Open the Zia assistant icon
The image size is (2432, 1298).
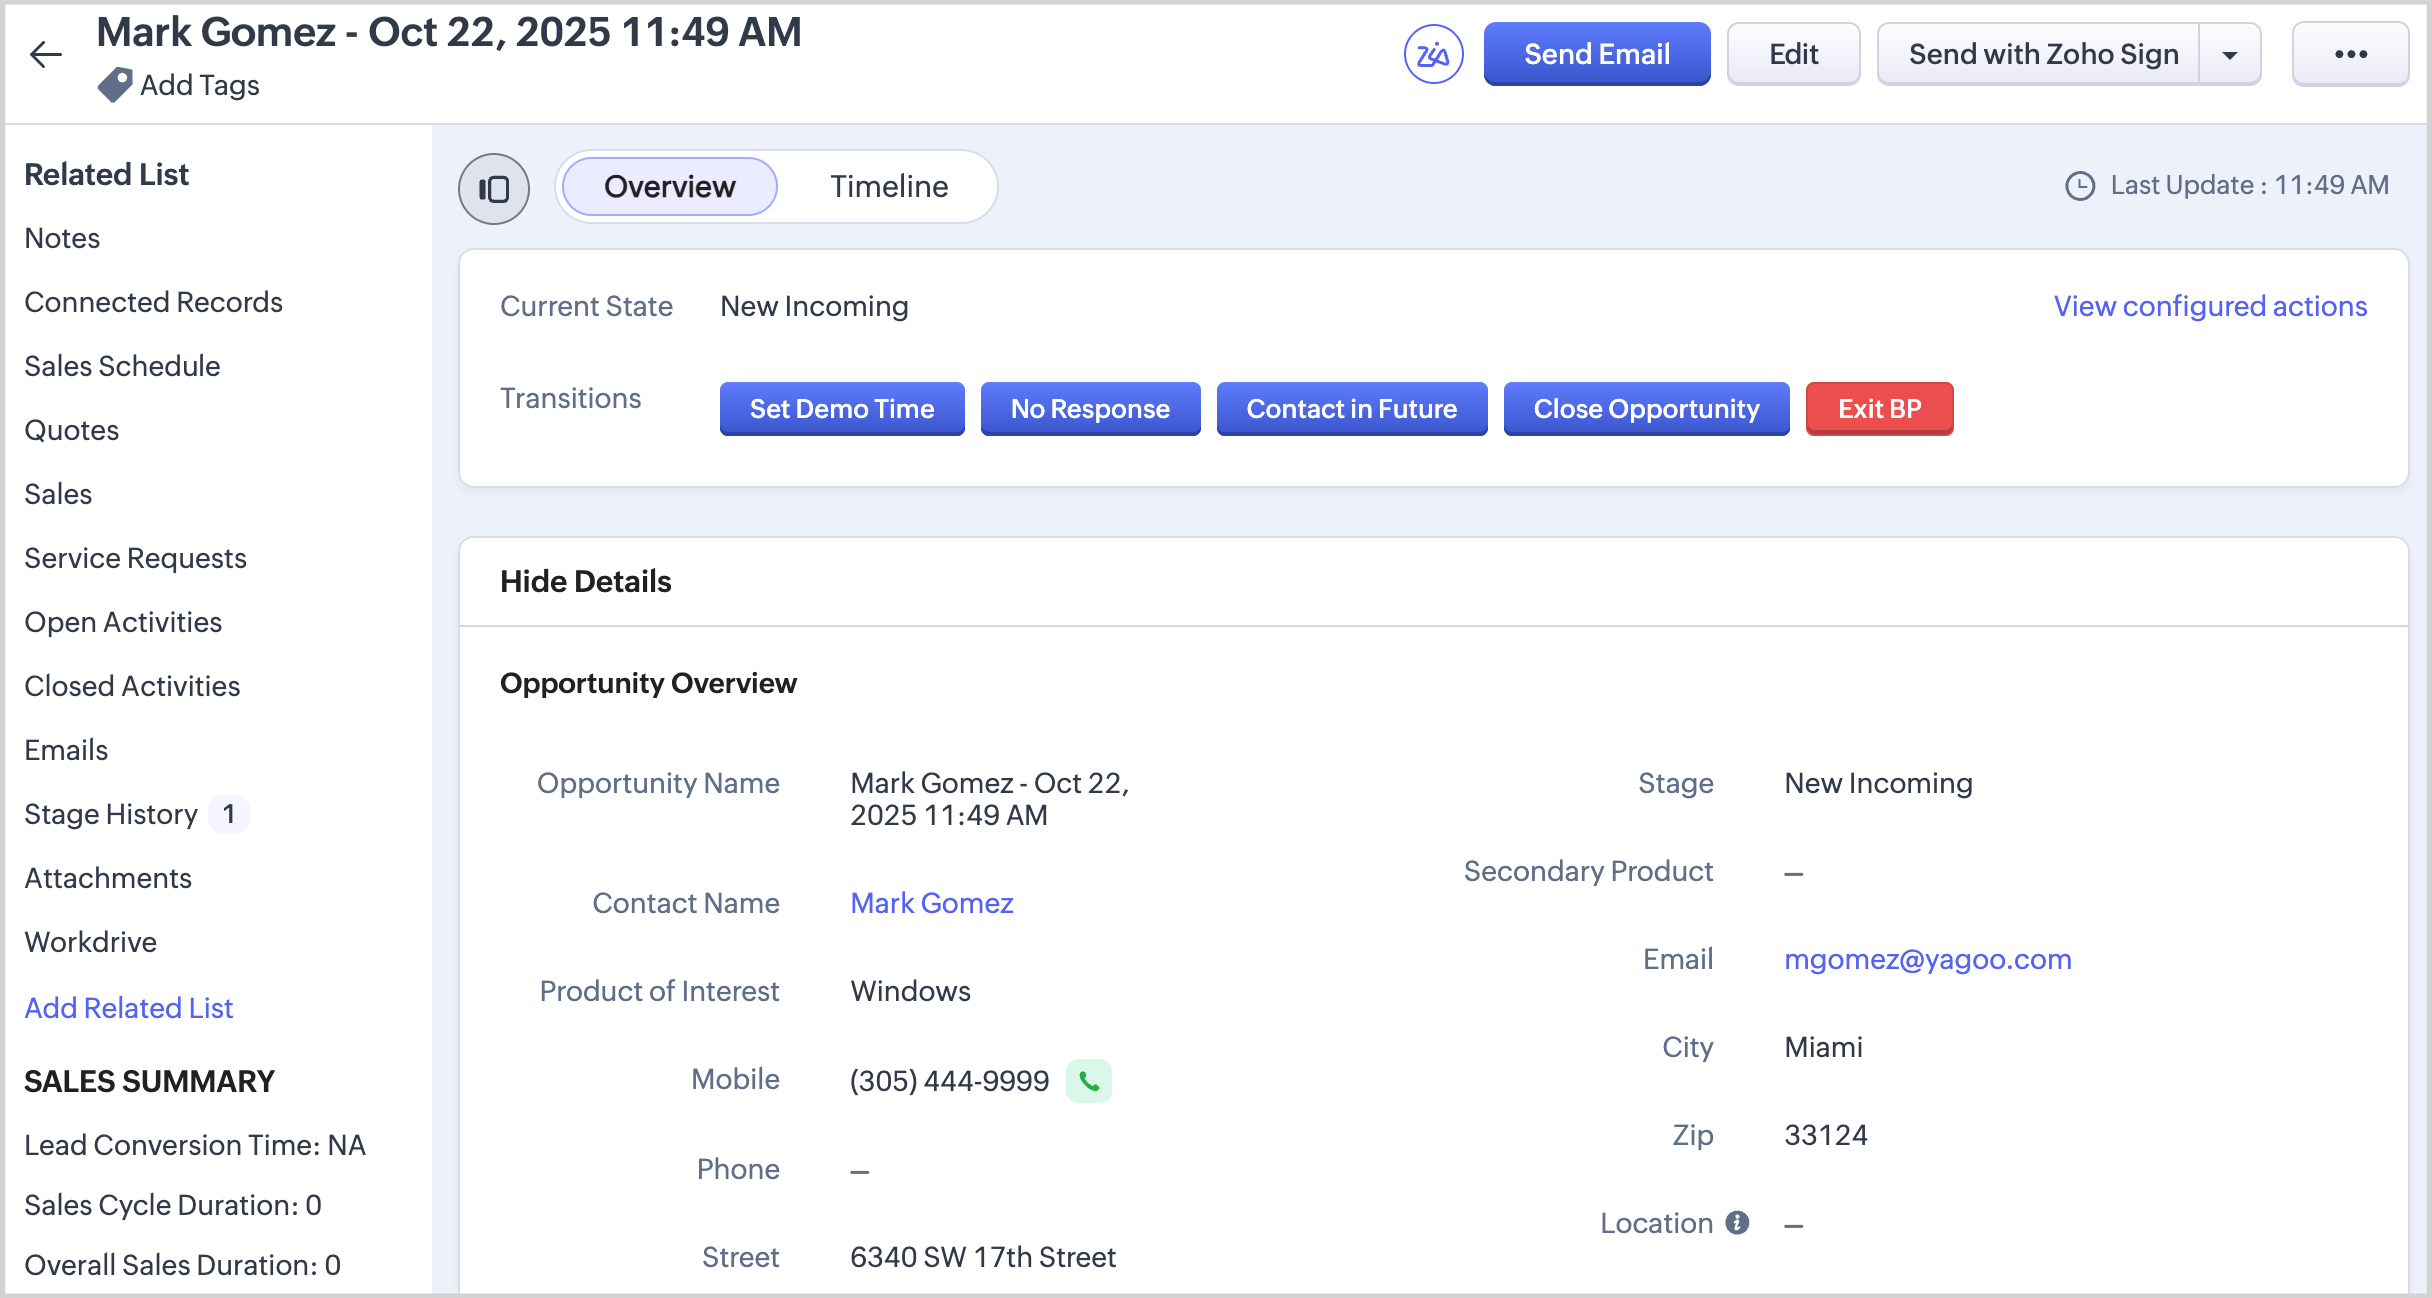1433,54
